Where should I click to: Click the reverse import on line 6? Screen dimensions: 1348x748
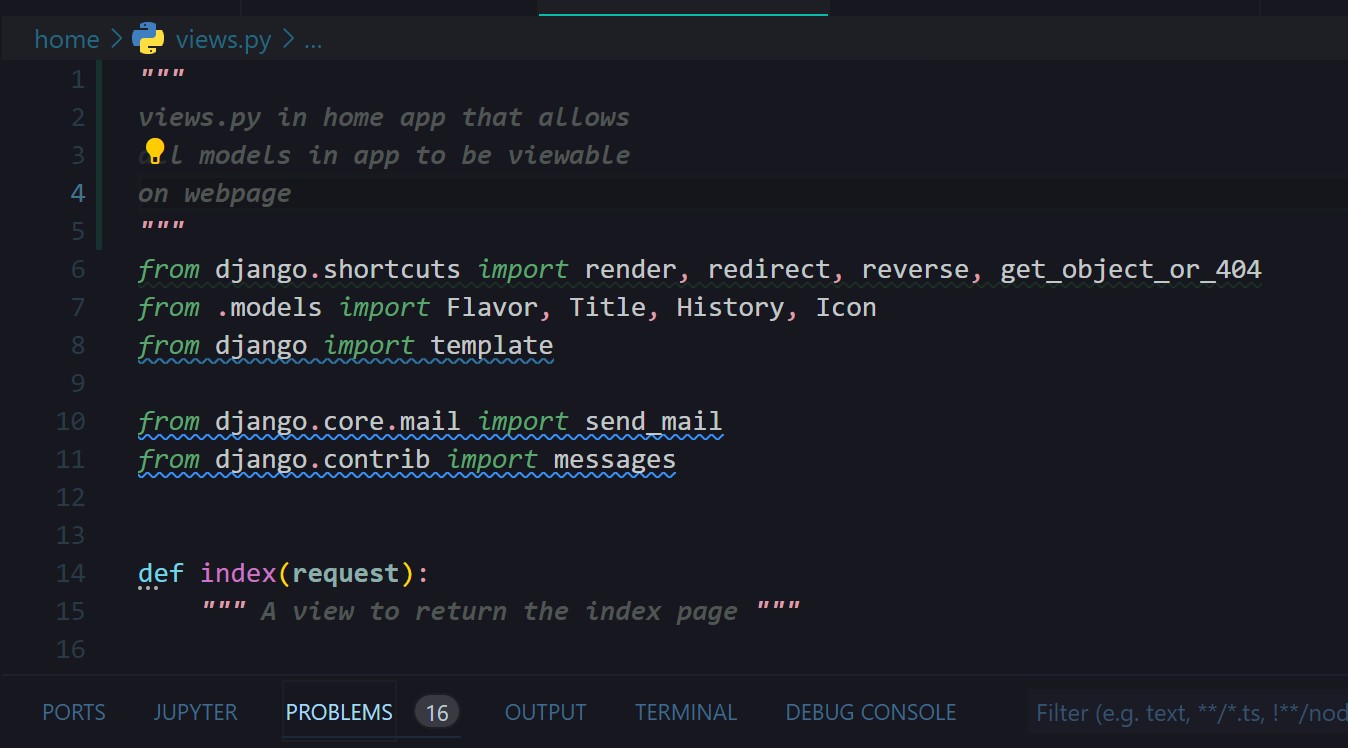[914, 269]
